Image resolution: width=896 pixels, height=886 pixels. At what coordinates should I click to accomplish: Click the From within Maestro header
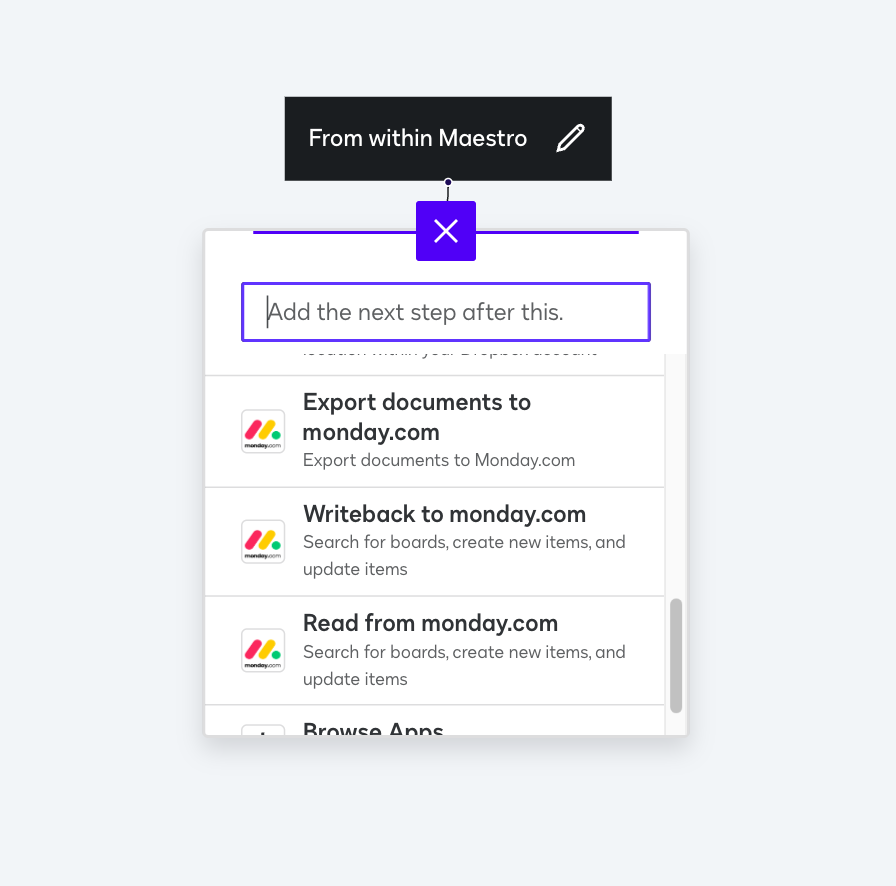(x=418, y=137)
